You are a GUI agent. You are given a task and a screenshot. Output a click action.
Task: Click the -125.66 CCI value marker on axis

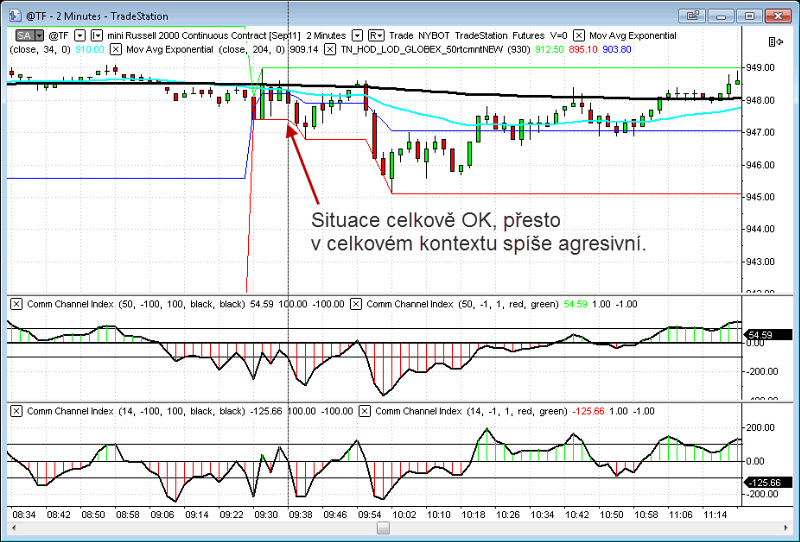[x=768, y=482]
